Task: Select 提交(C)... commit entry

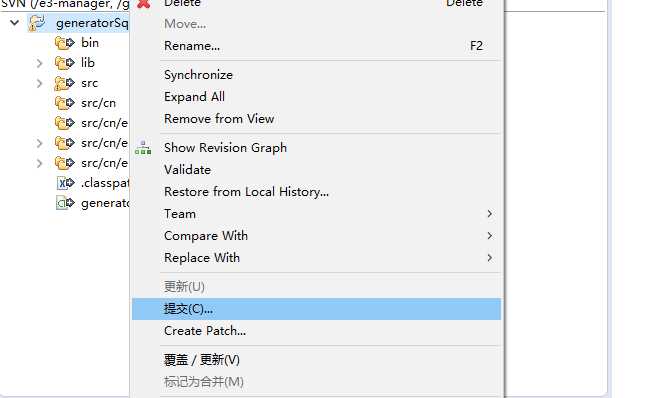Action: click(x=316, y=309)
